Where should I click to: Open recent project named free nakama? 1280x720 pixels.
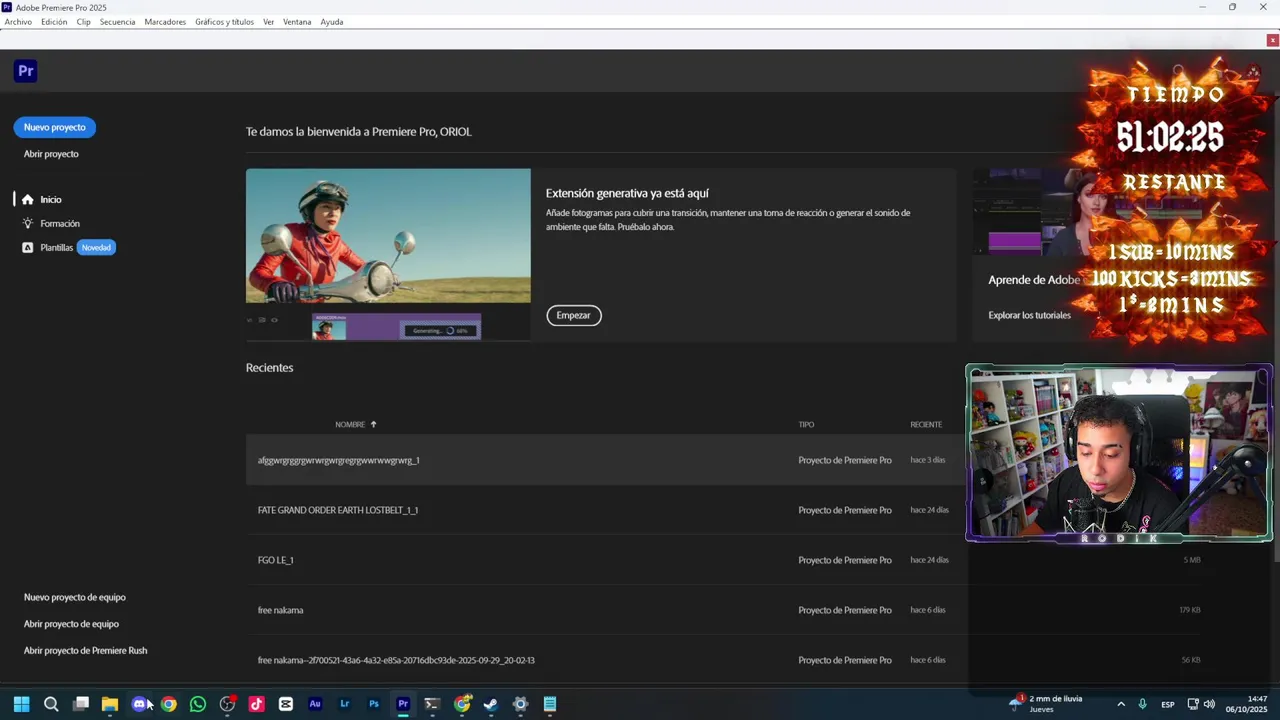[605, 610]
